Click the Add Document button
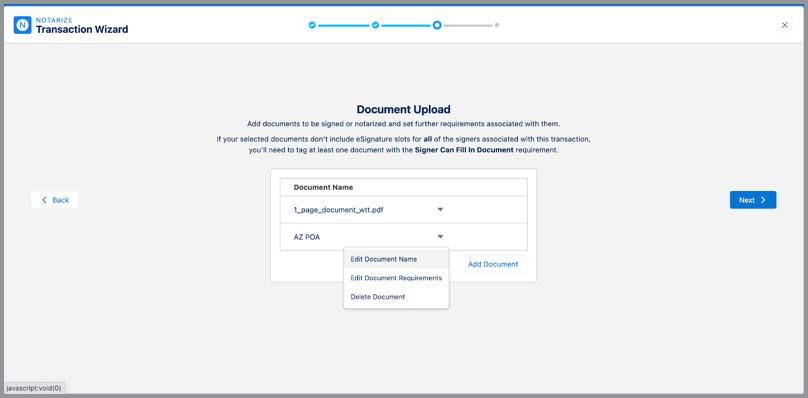Viewport: 808px width, 398px height. (x=493, y=264)
